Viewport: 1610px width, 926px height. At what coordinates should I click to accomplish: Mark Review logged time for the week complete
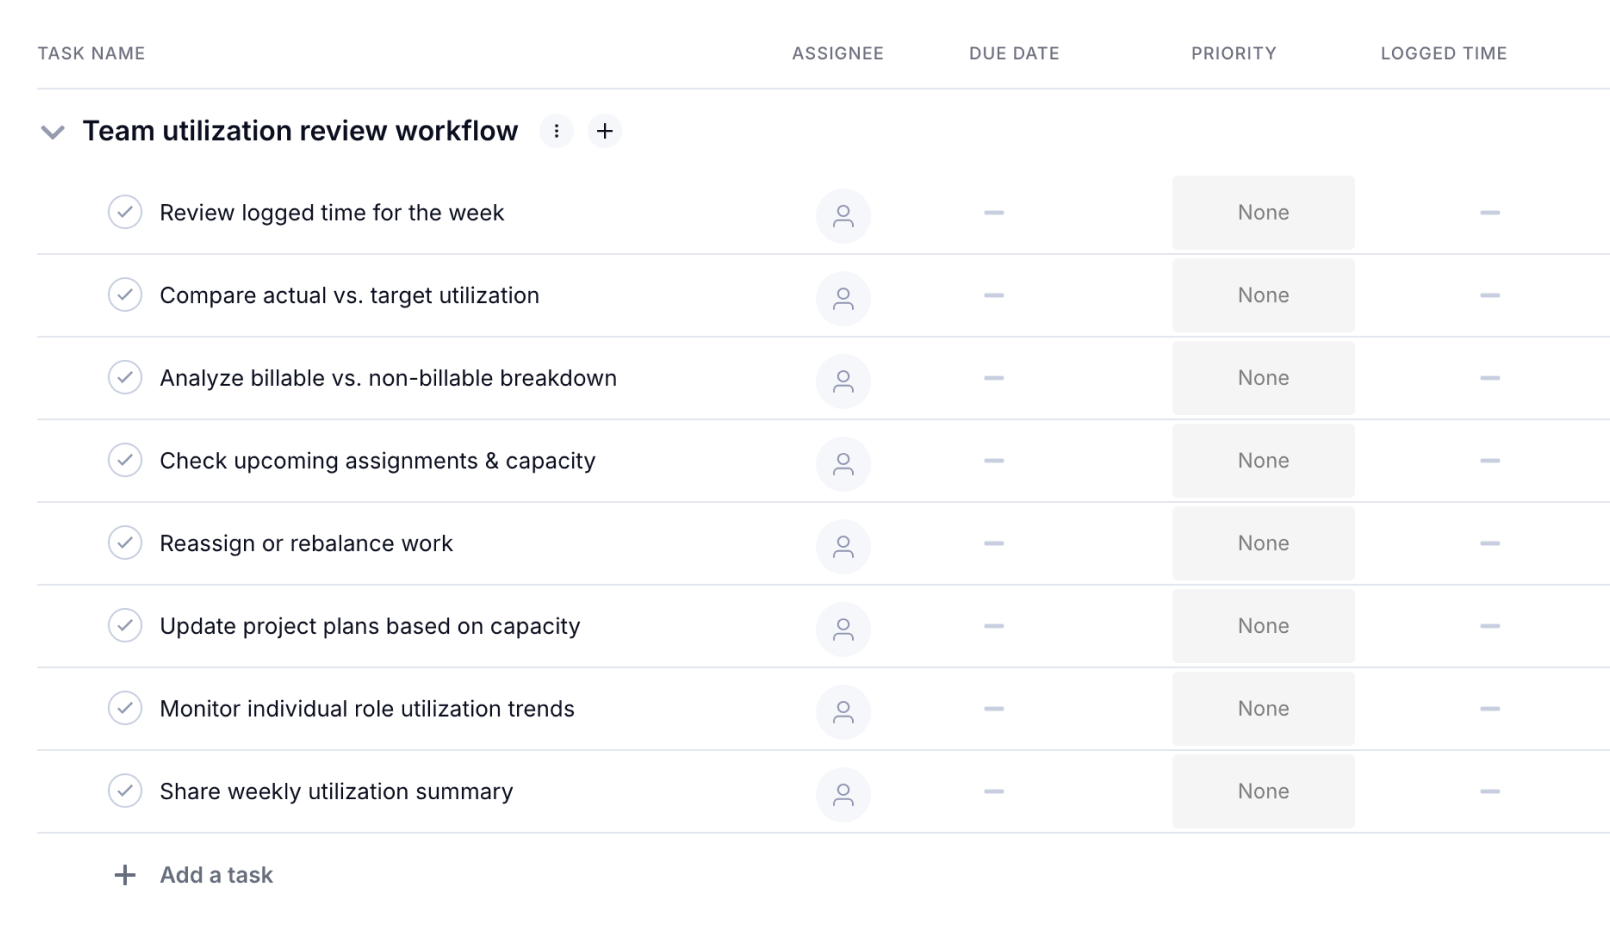point(125,212)
